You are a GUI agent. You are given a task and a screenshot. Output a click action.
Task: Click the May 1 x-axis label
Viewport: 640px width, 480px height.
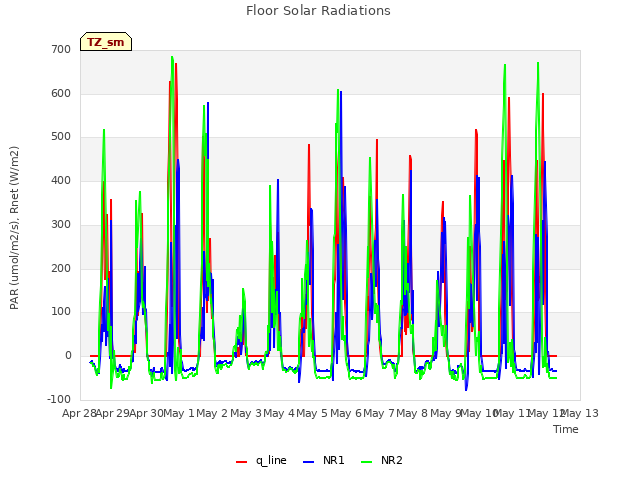pyautogui.click(x=178, y=413)
